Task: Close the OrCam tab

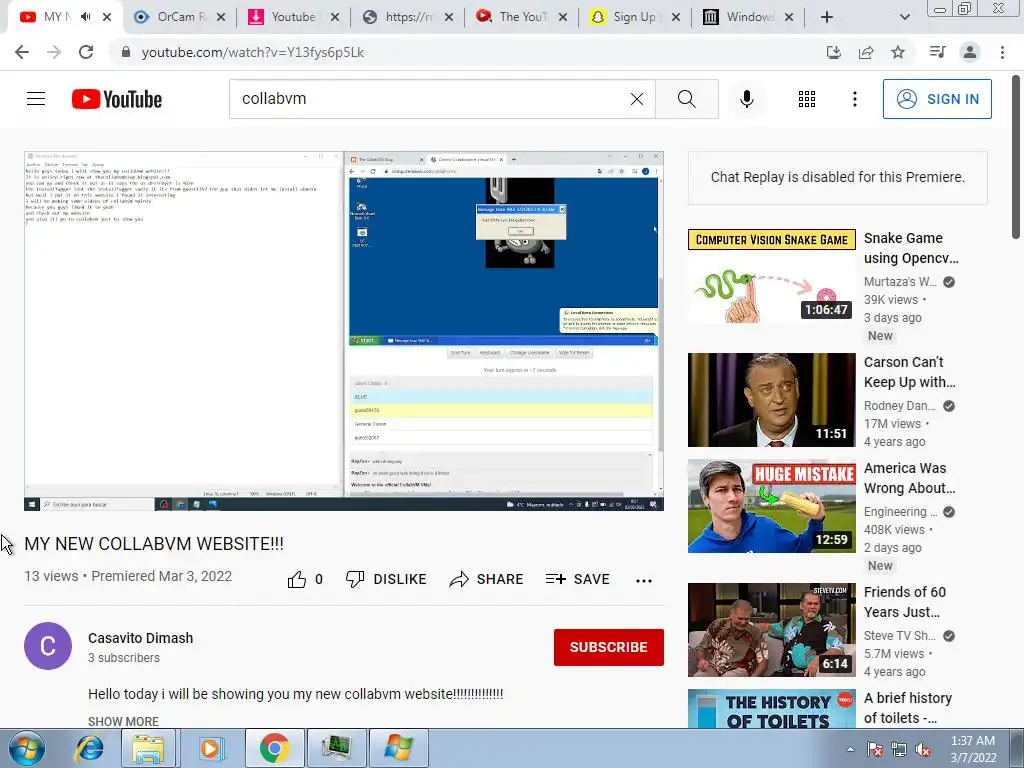Action: click(x=221, y=18)
